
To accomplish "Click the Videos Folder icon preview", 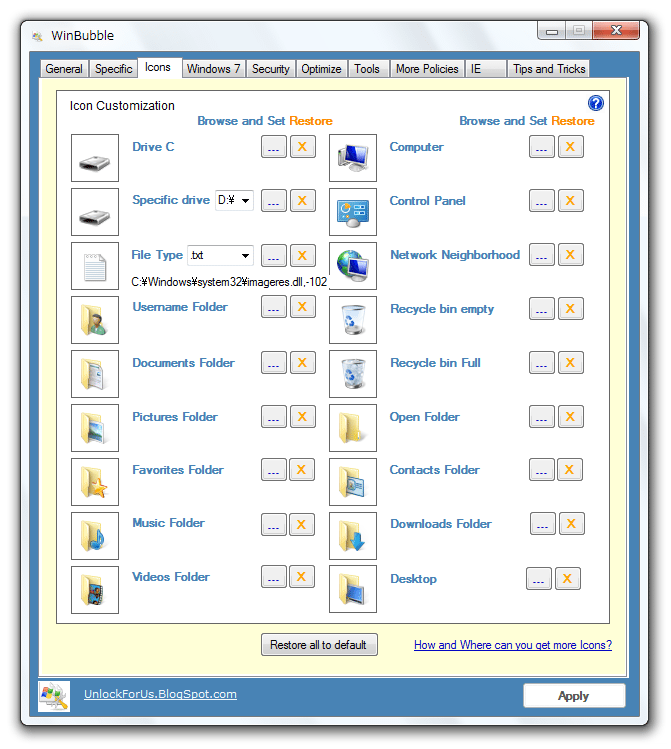I will 95,589.
